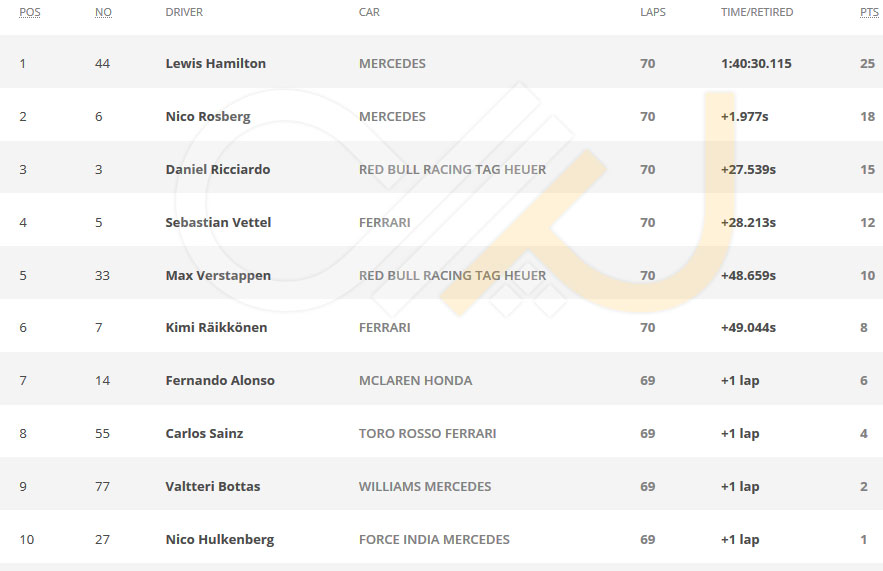Open Max Verstappen's driver name
Viewport: 883px width, 571px height.
(218, 275)
